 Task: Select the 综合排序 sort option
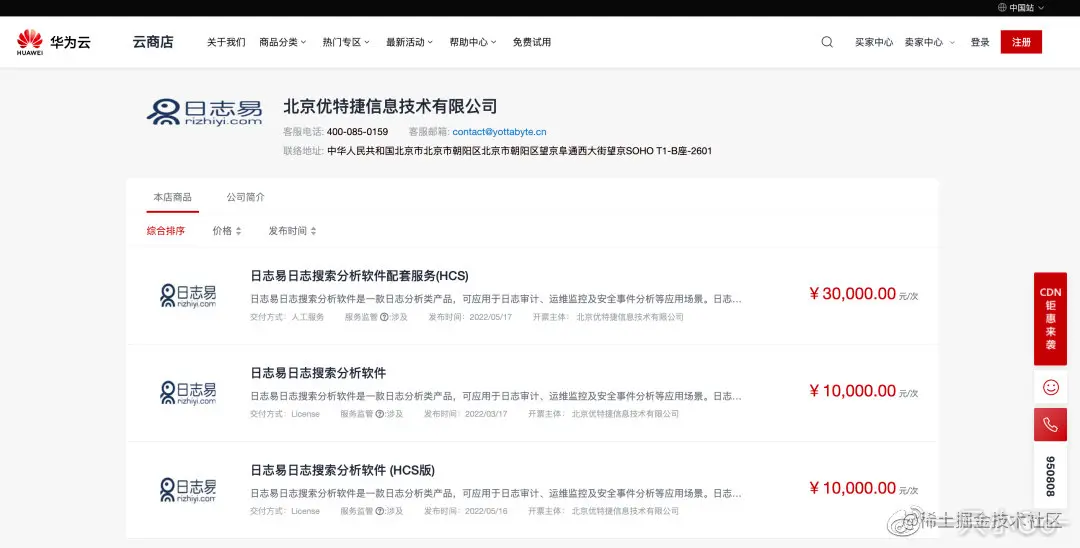166,231
